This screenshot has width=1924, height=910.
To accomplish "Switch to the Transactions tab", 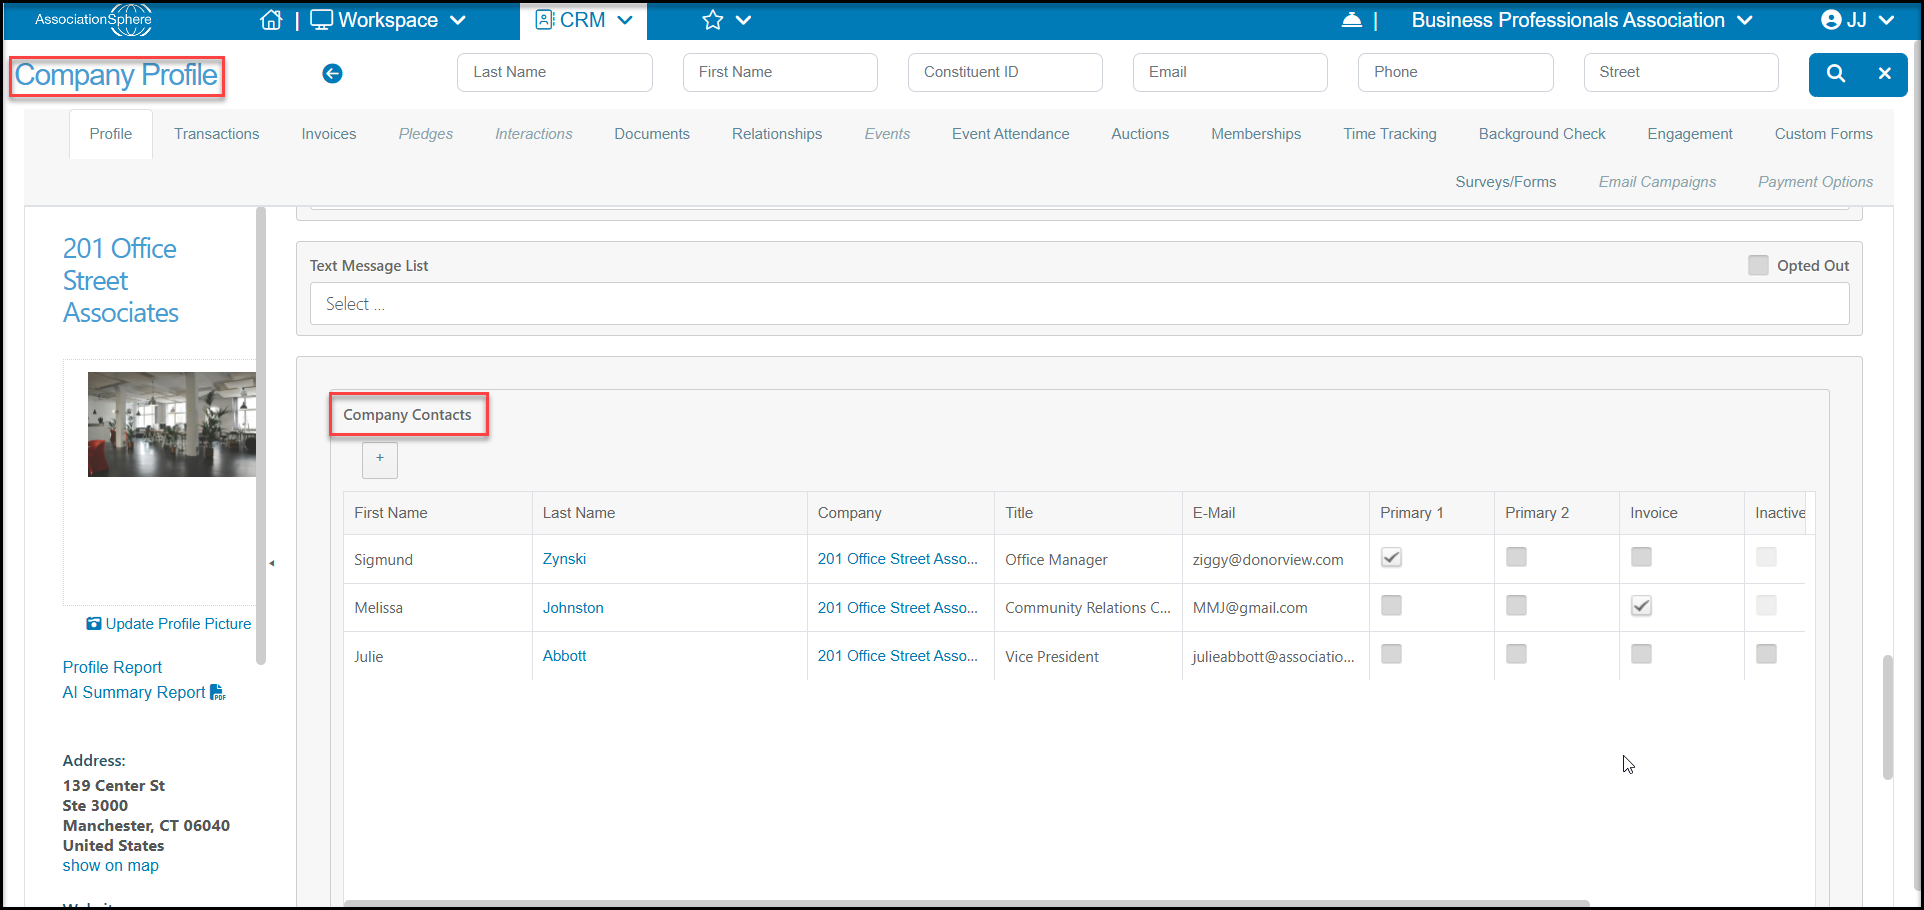I will tap(216, 134).
